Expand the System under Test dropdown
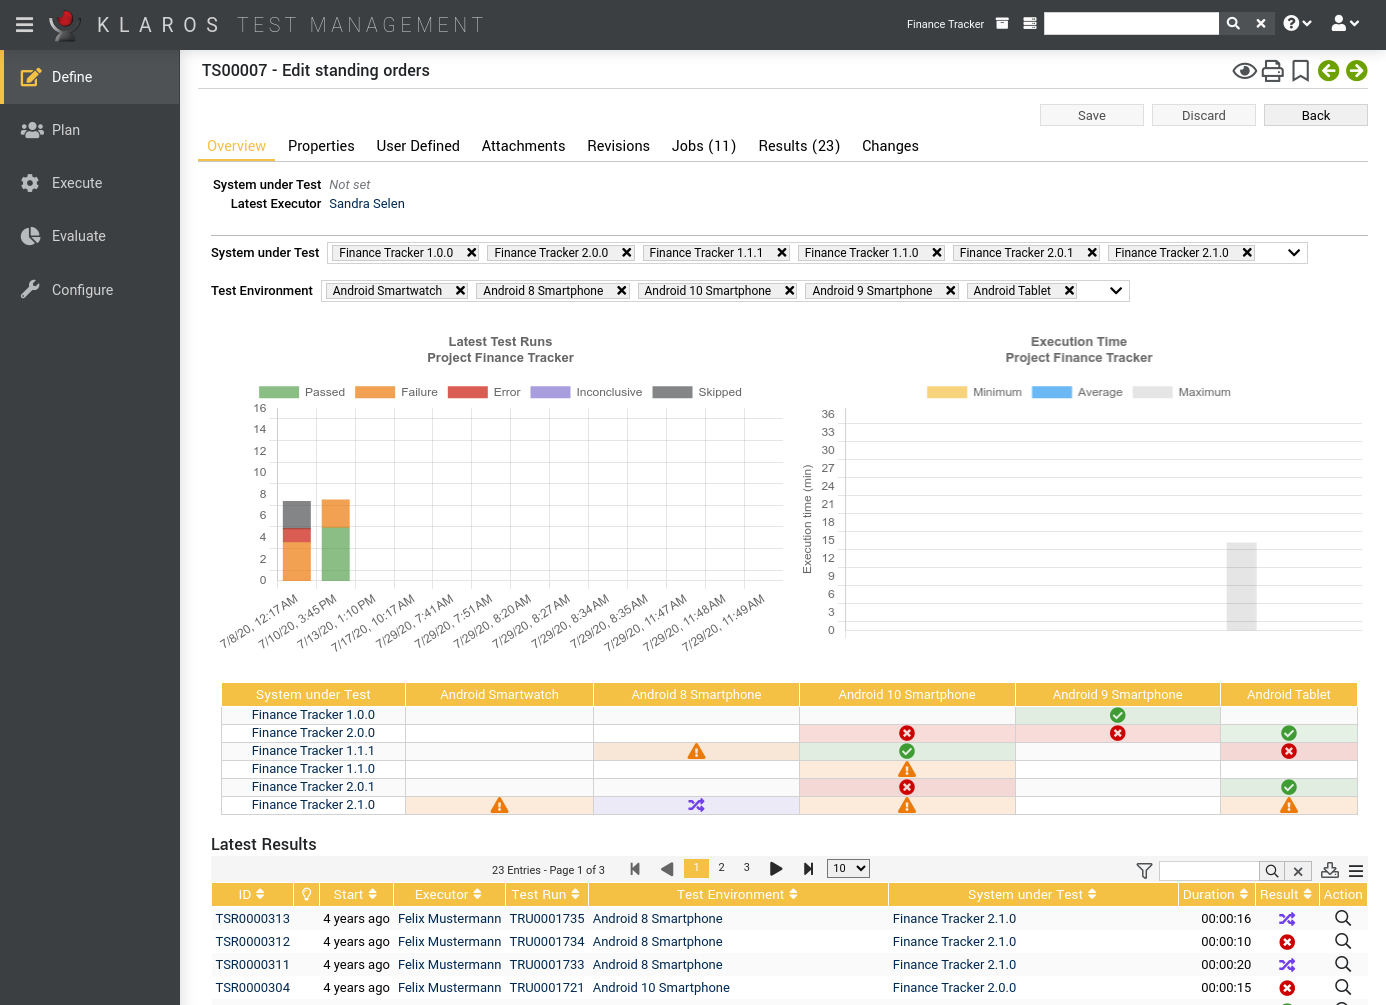The image size is (1386, 1005). [1293, 252]
